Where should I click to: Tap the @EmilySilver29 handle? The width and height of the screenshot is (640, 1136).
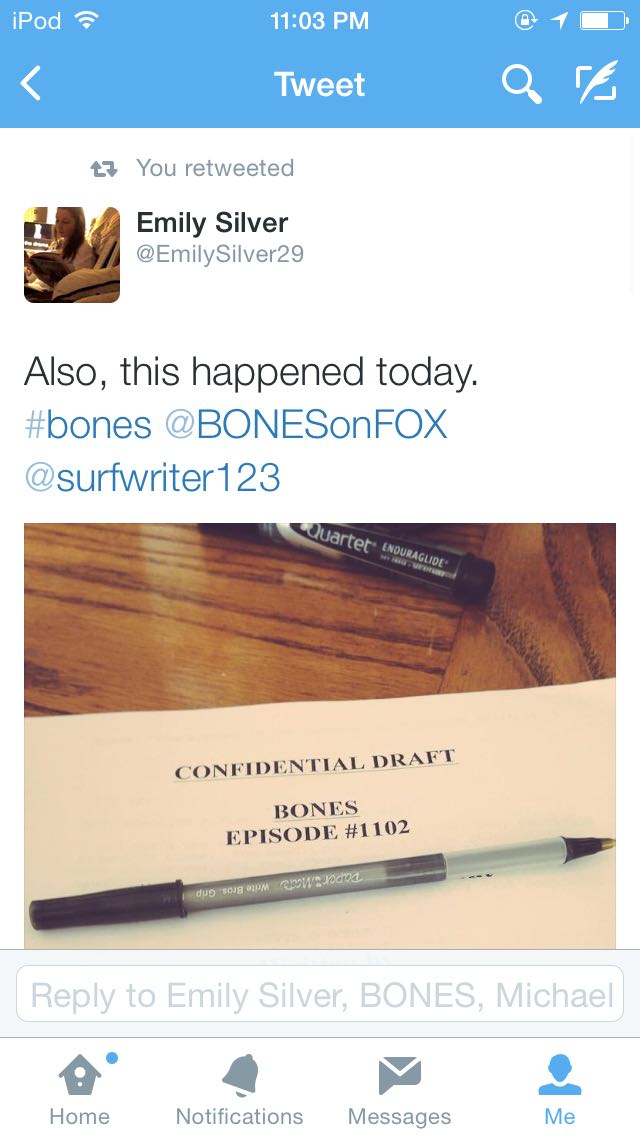click(220, 254)
